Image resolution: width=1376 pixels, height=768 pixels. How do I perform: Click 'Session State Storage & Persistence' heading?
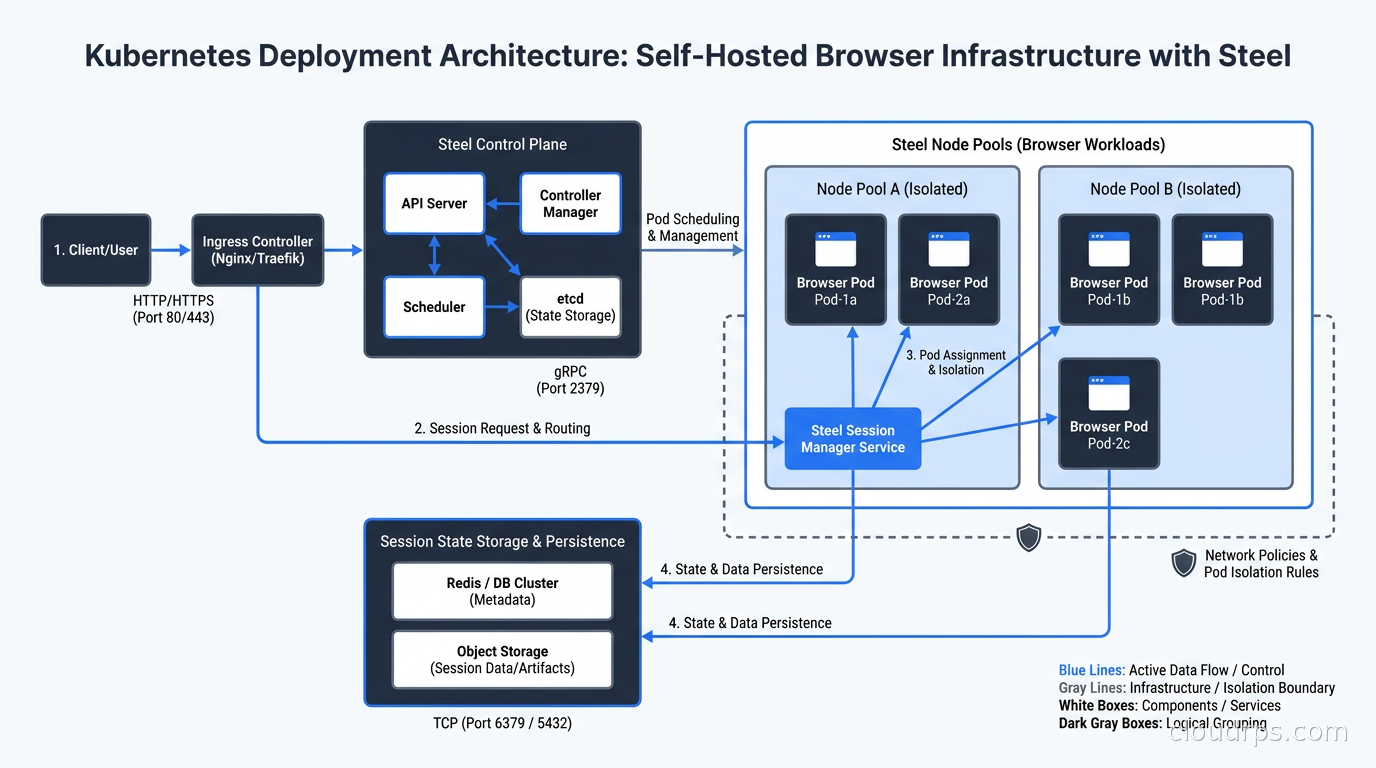point(502,541)
